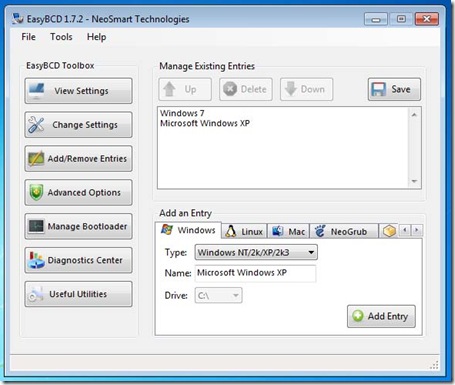Click the Mac Finder face icon
This screenshot has width=455, height=385.
278,231
